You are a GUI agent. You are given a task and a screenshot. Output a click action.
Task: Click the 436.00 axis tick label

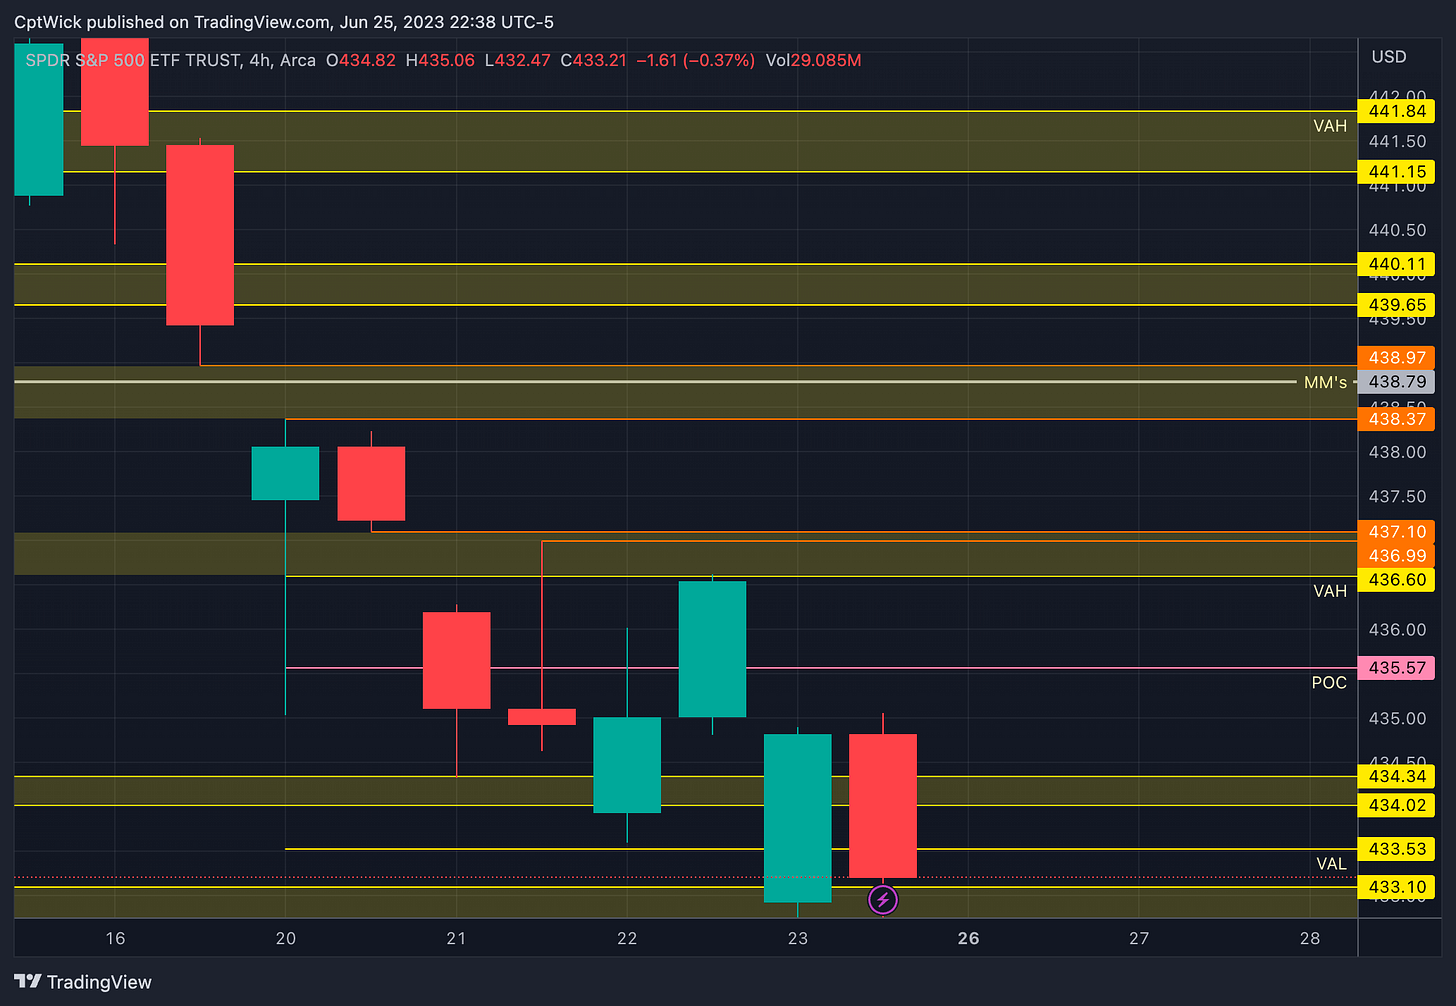1397,630
